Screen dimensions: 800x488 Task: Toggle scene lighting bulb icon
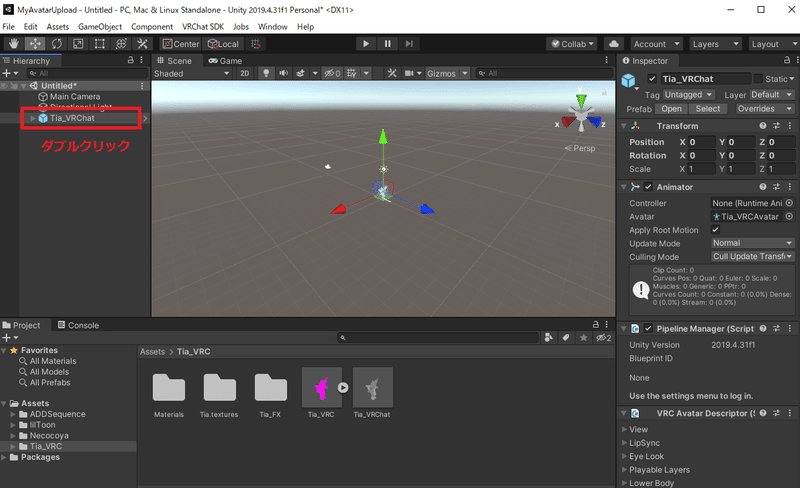click(x=266, y=74)
